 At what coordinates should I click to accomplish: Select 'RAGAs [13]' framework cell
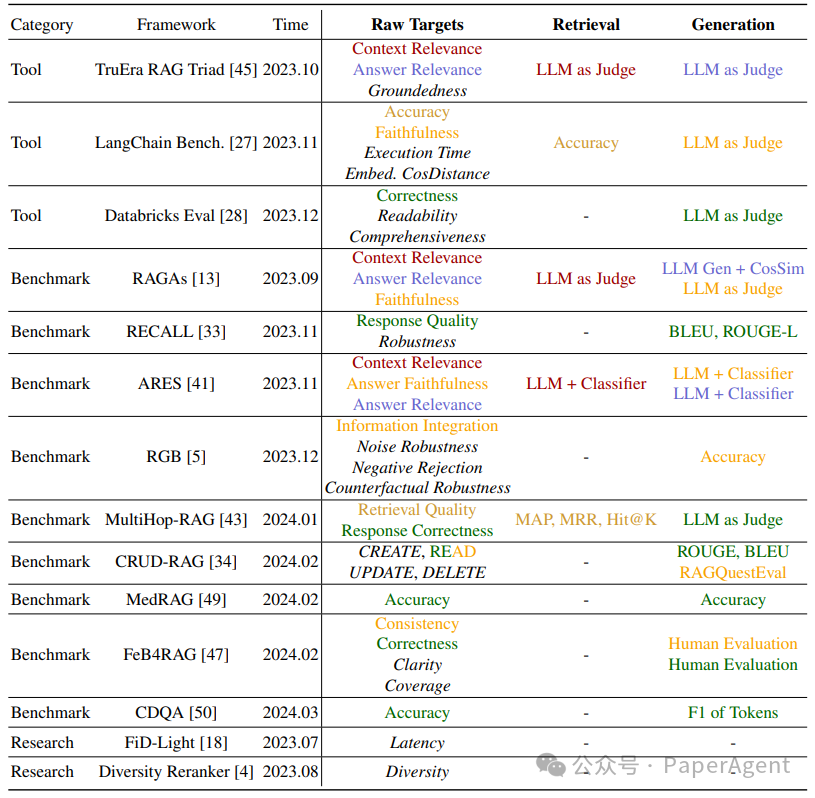(x=176, y=279)
